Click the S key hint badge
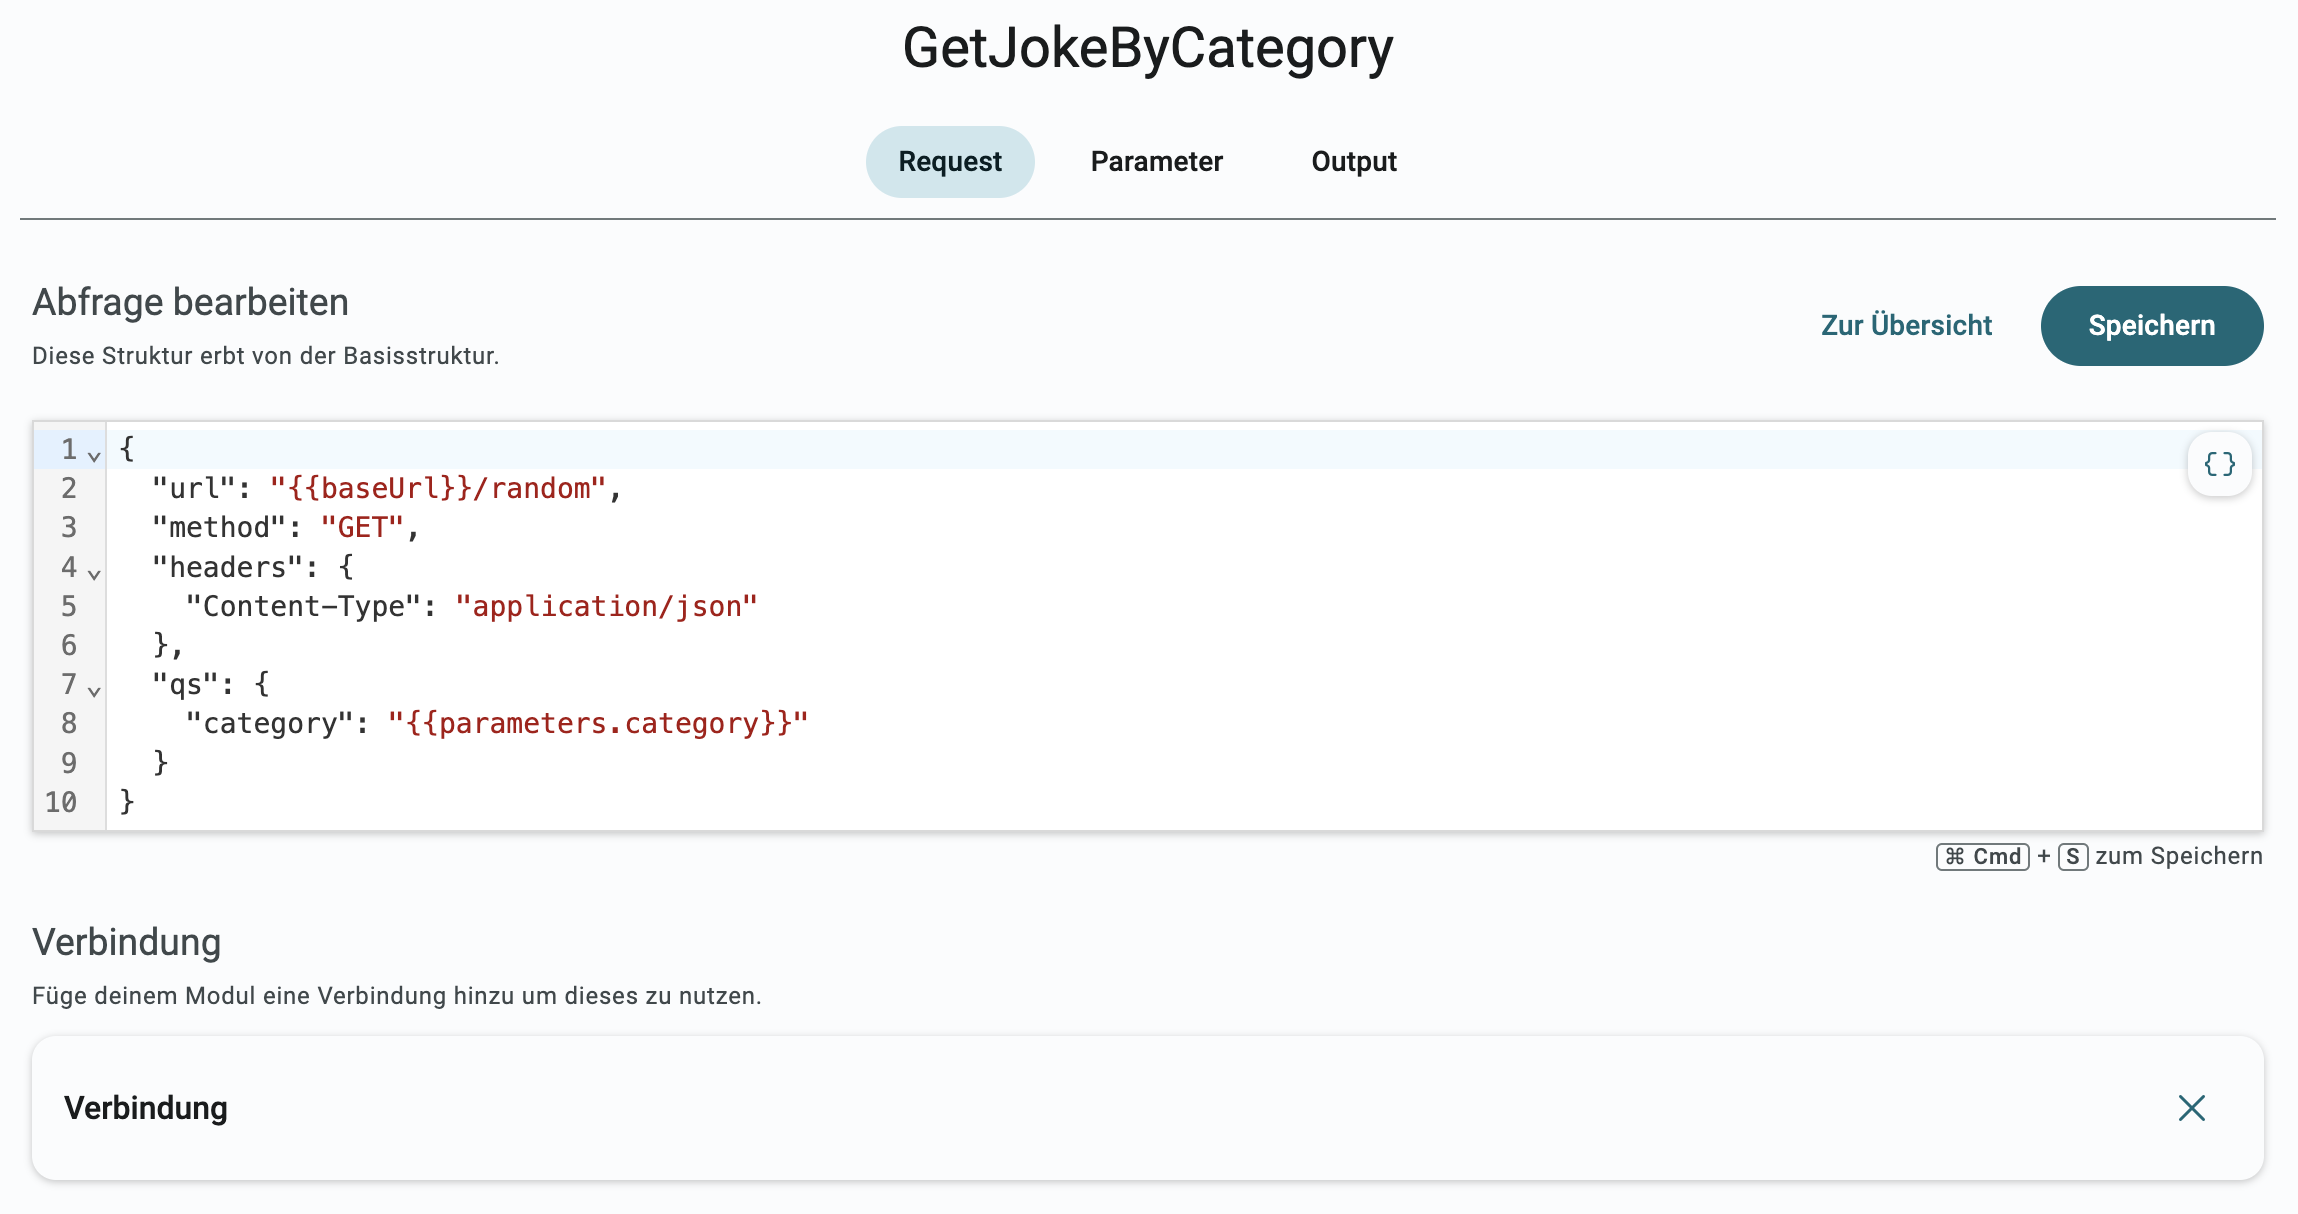This screenshot has height=1214, width=2298. (x=2072, y=857)
